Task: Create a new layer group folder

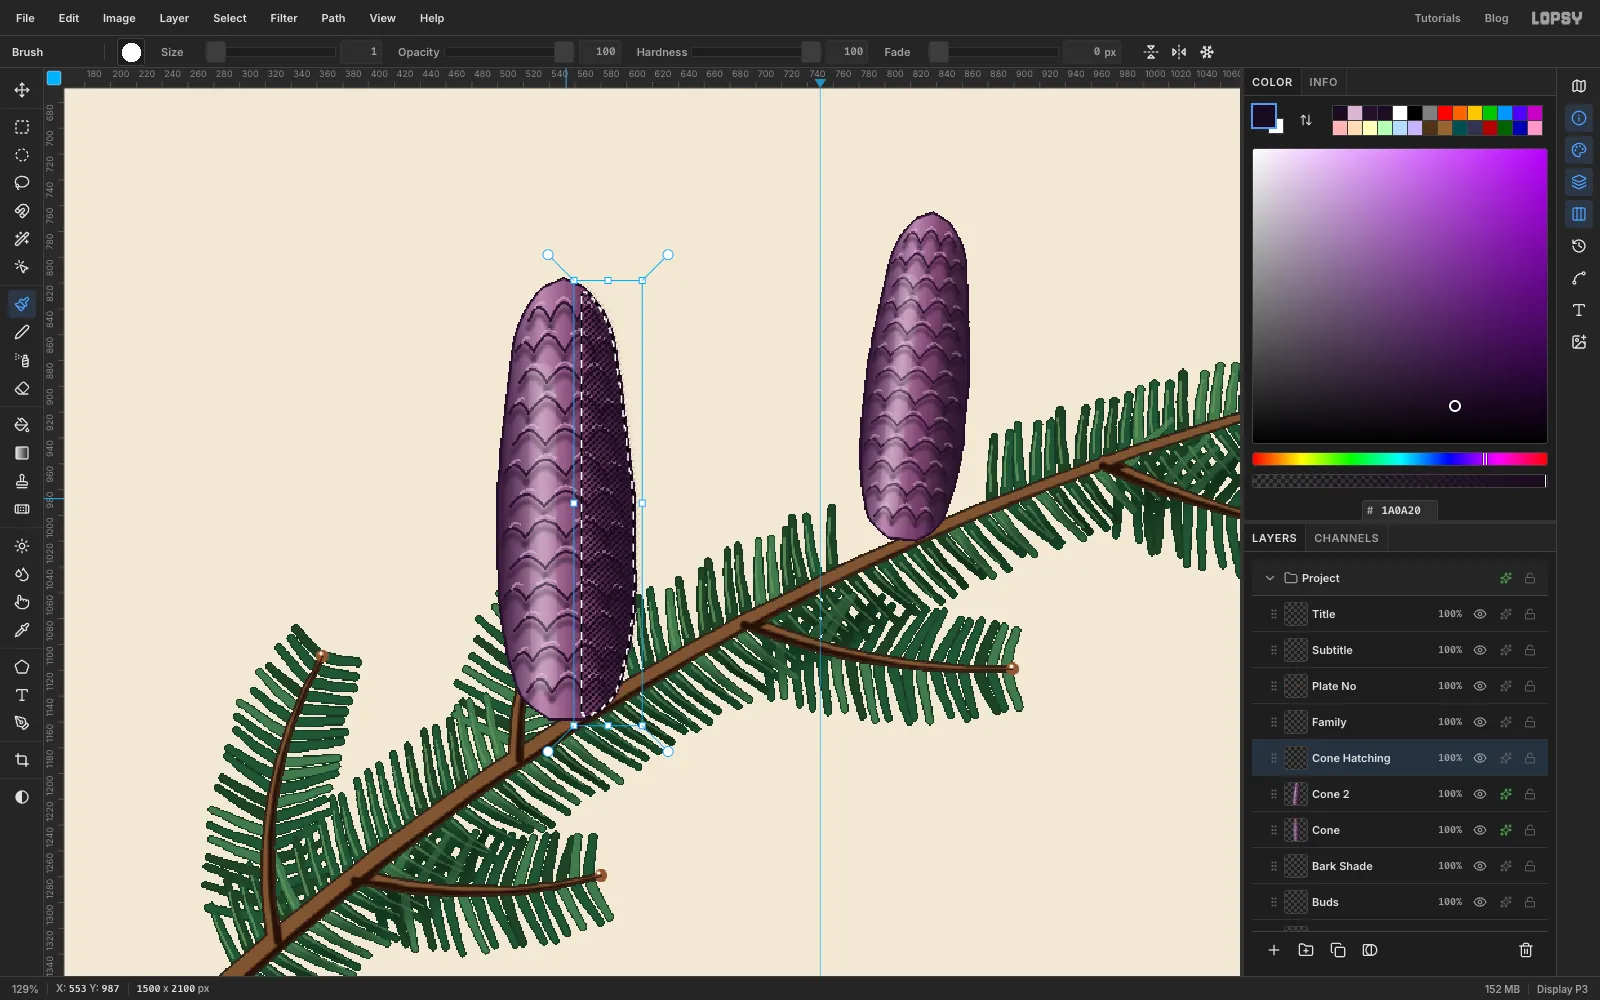Action: (1306, 950)
